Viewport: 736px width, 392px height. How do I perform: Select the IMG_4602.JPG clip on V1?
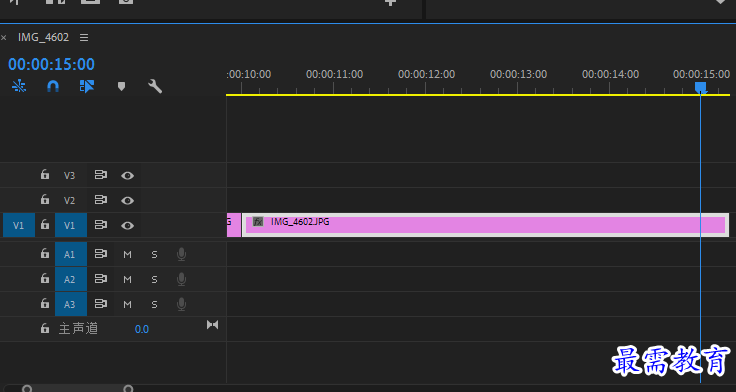click(485, 225)
